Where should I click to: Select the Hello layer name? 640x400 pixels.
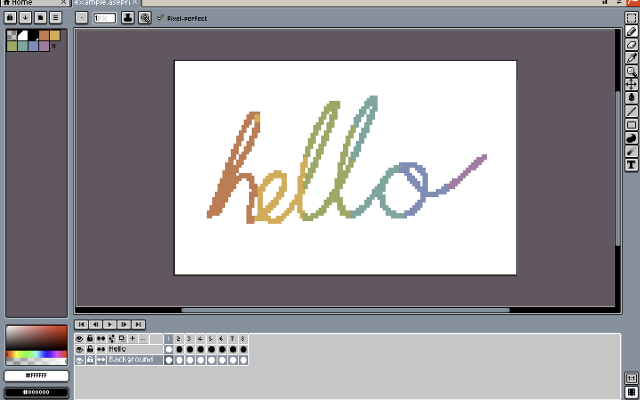pos(135,349)
